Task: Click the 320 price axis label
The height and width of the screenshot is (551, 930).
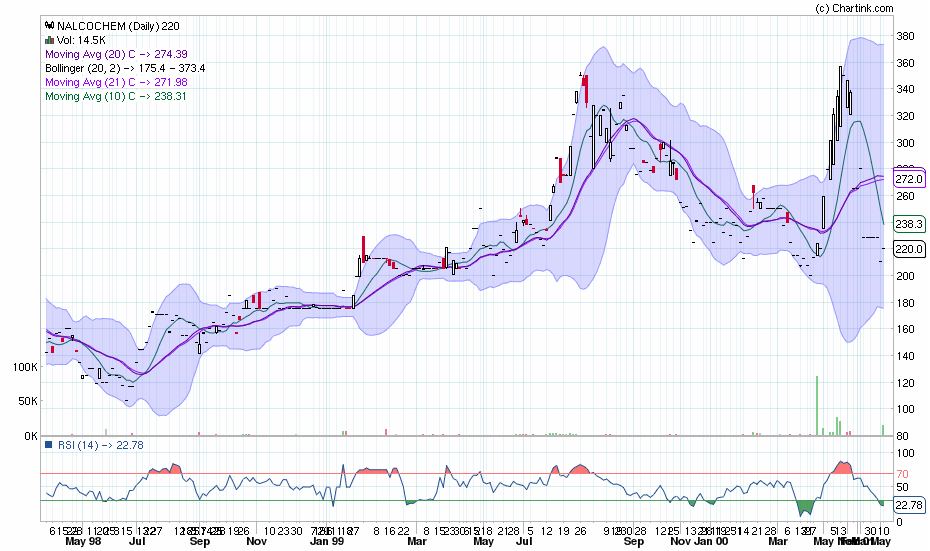Action: click(905, 116)
